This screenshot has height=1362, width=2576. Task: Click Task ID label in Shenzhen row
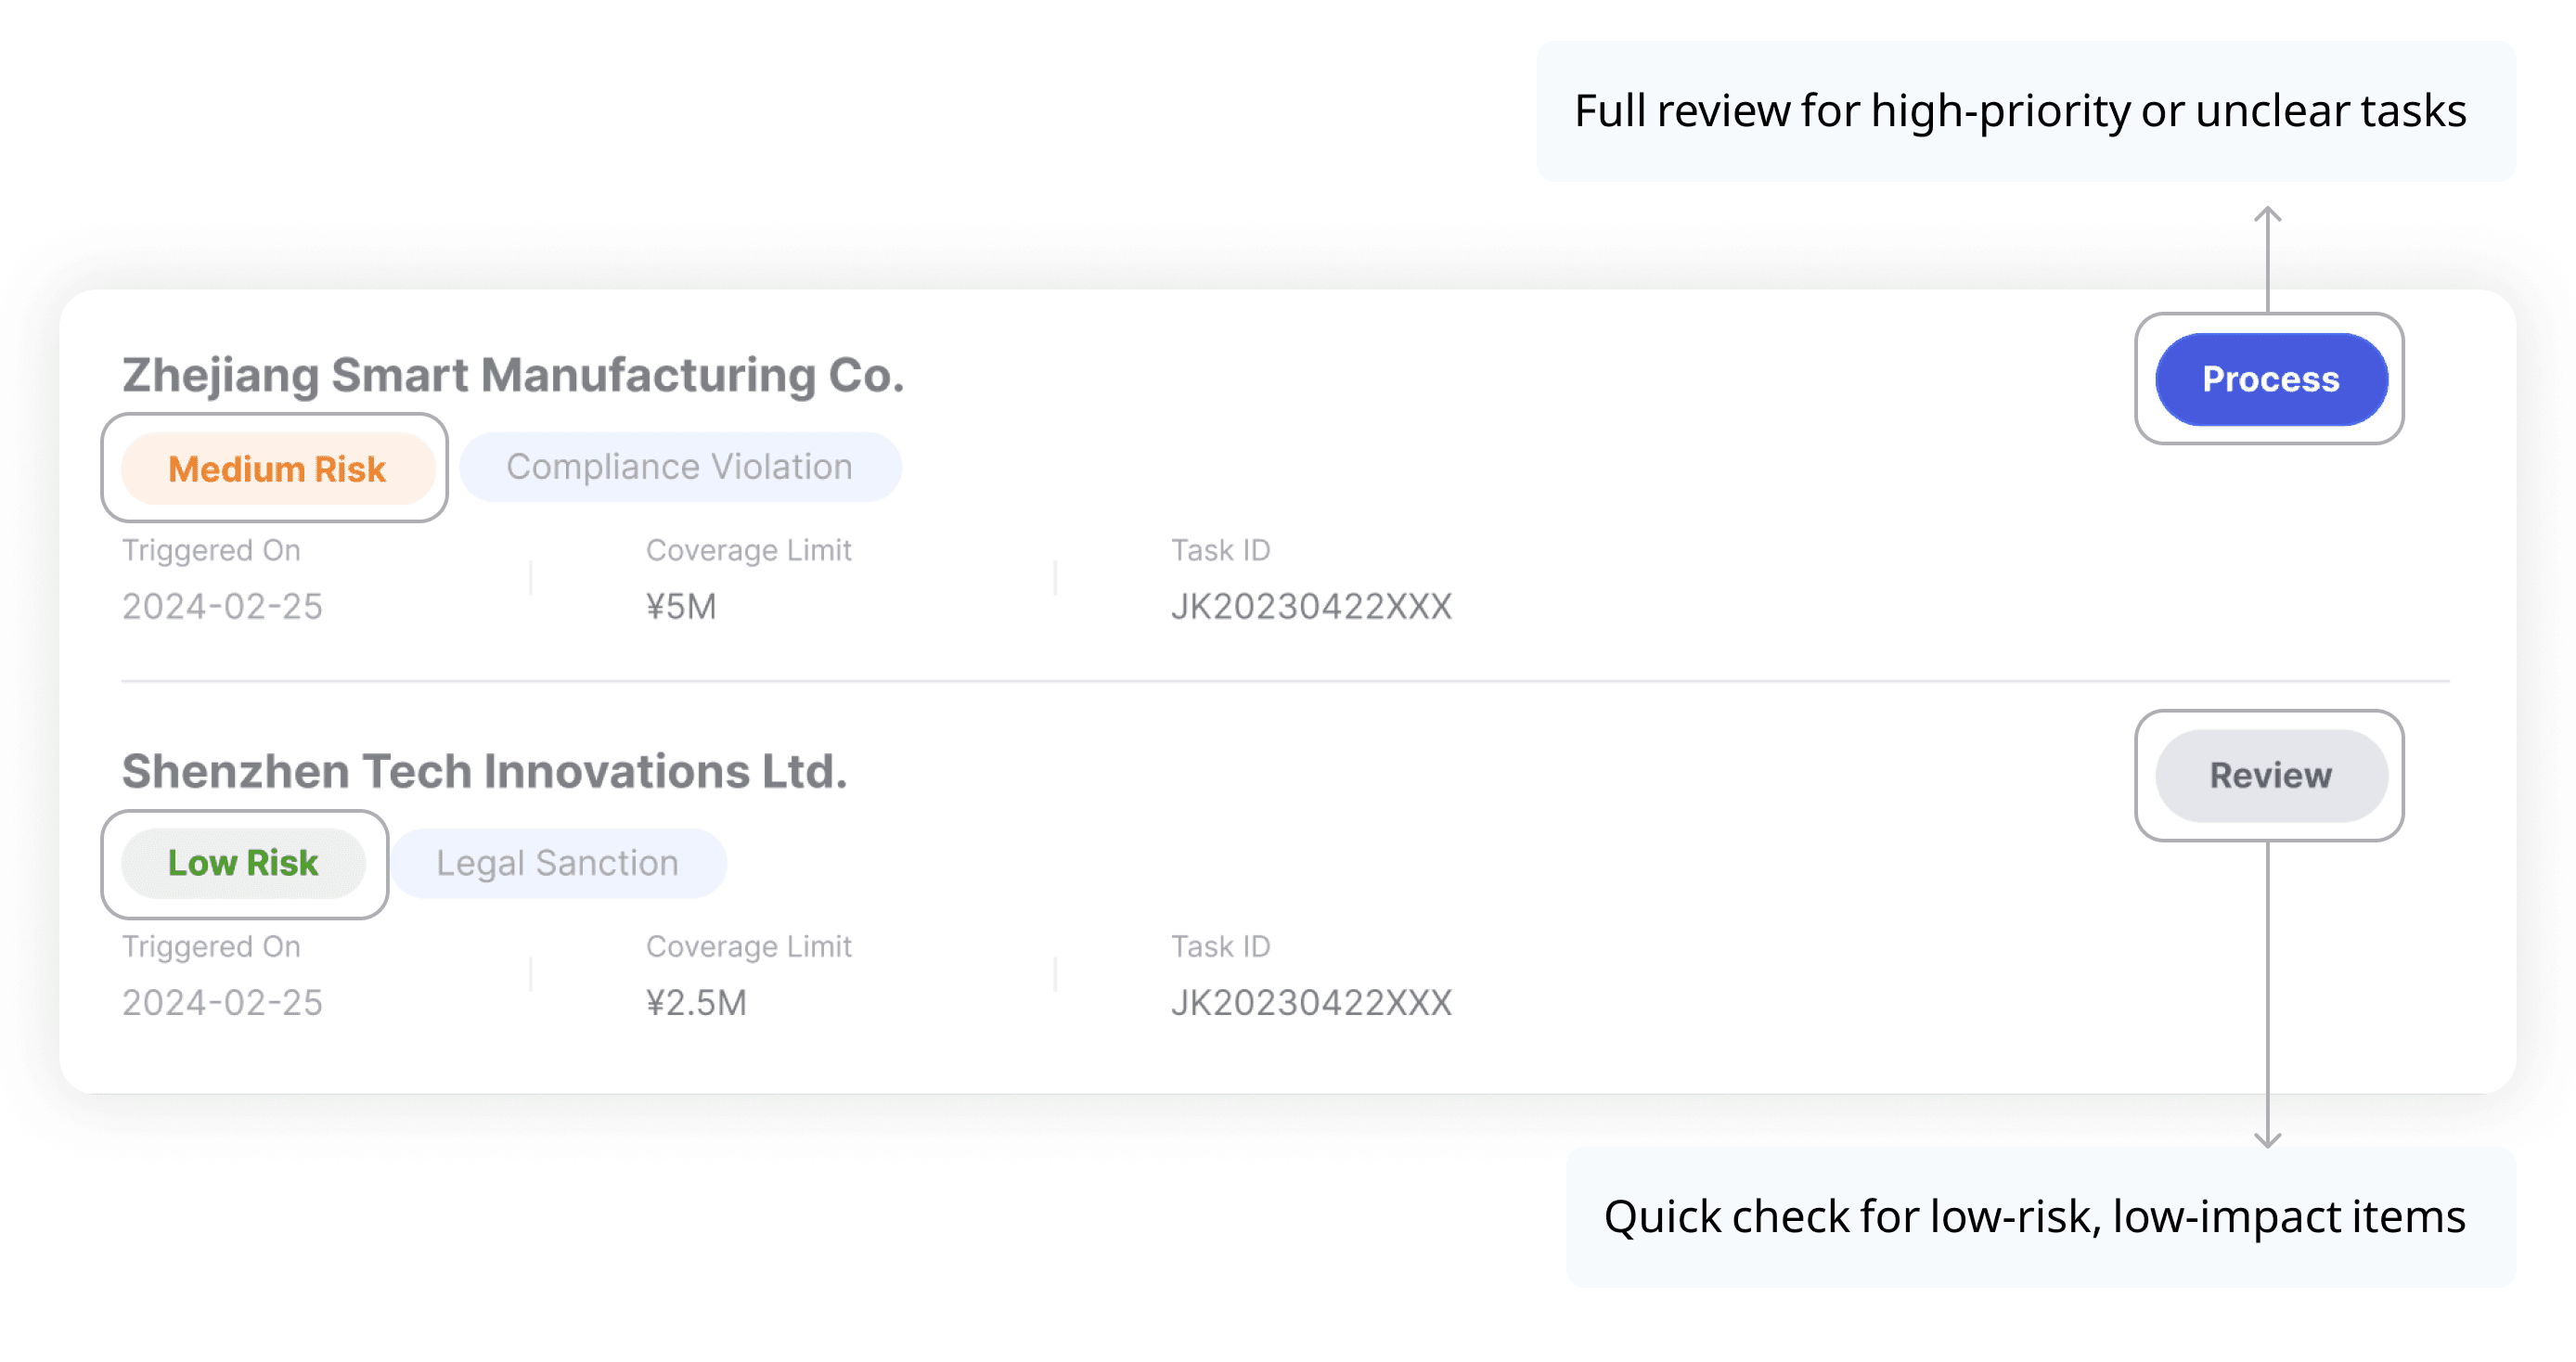pyautogui.click(x=1220, y=946)
